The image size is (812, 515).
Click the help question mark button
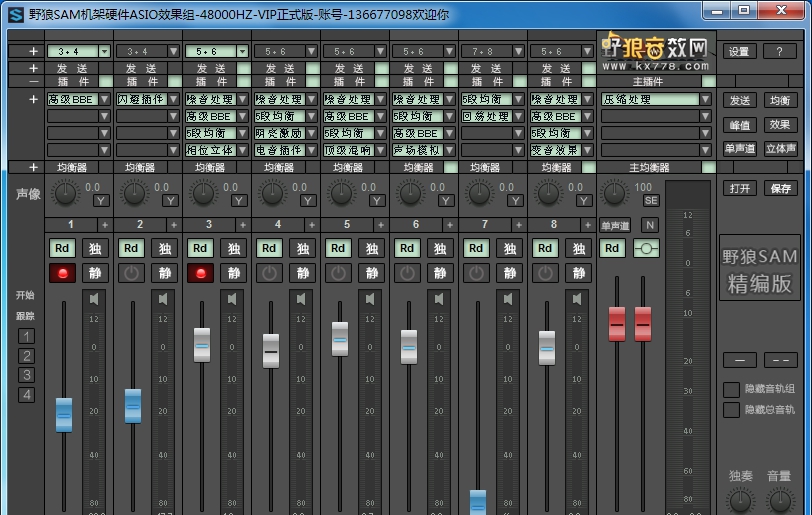click(x=779, y=52)
